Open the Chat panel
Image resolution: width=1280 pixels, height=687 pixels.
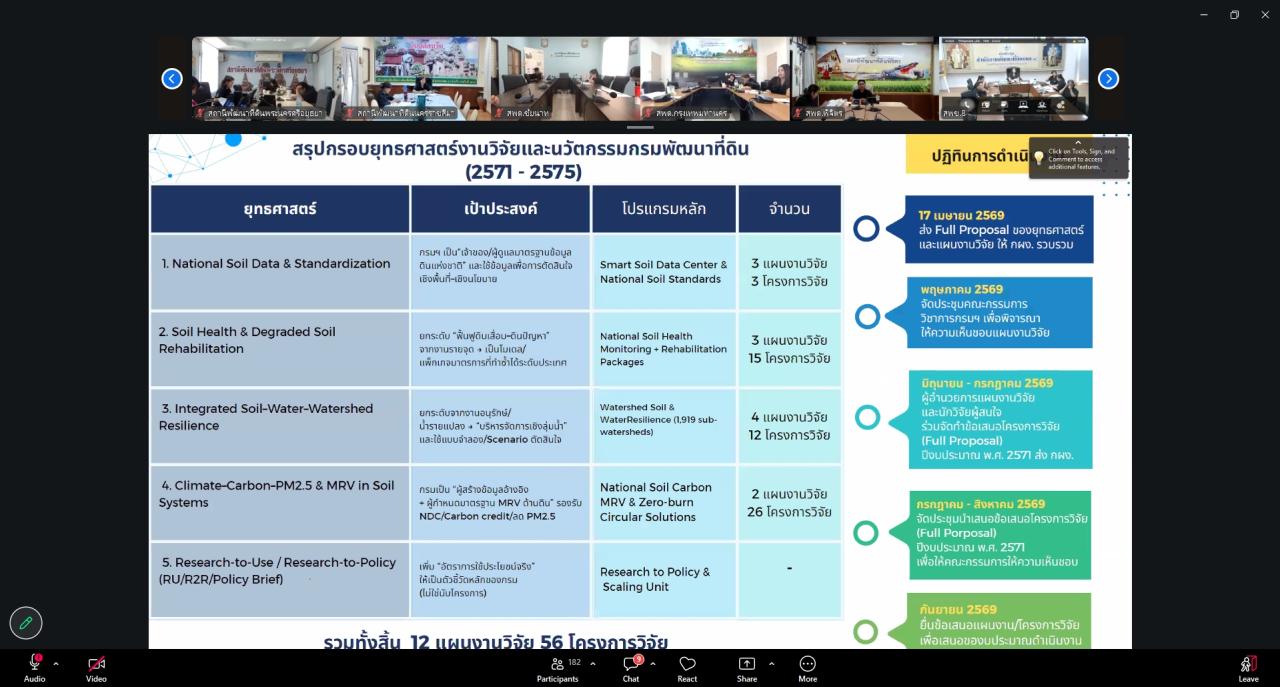630,665
